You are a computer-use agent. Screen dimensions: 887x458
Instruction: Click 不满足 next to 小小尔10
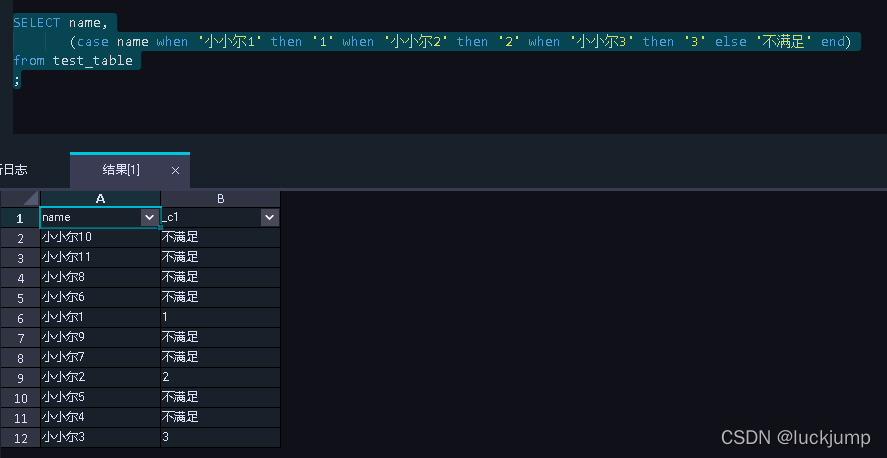221,237
